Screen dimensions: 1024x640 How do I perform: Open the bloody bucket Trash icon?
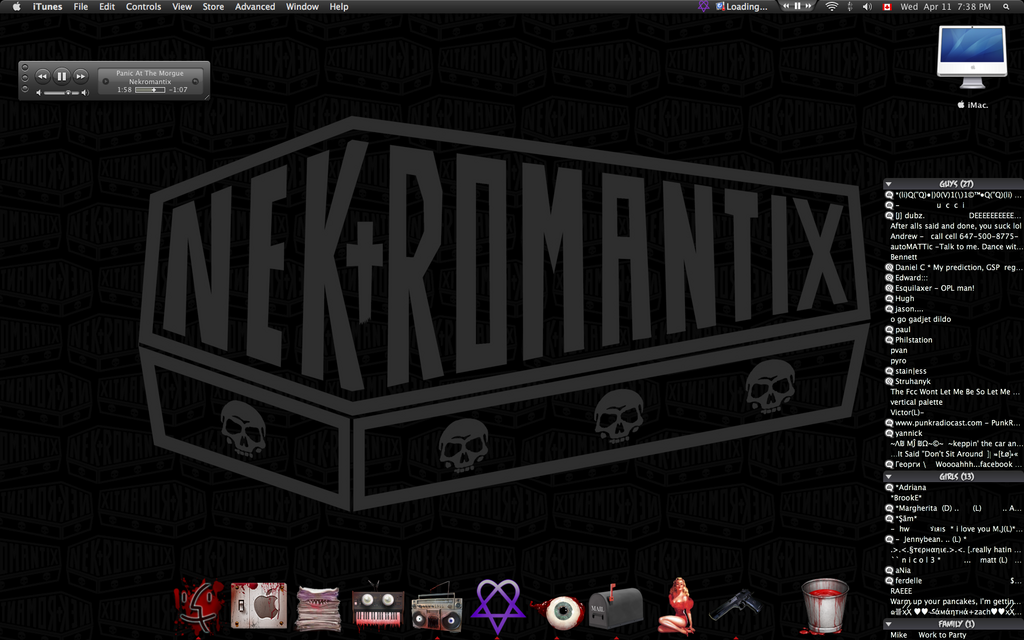825,606
